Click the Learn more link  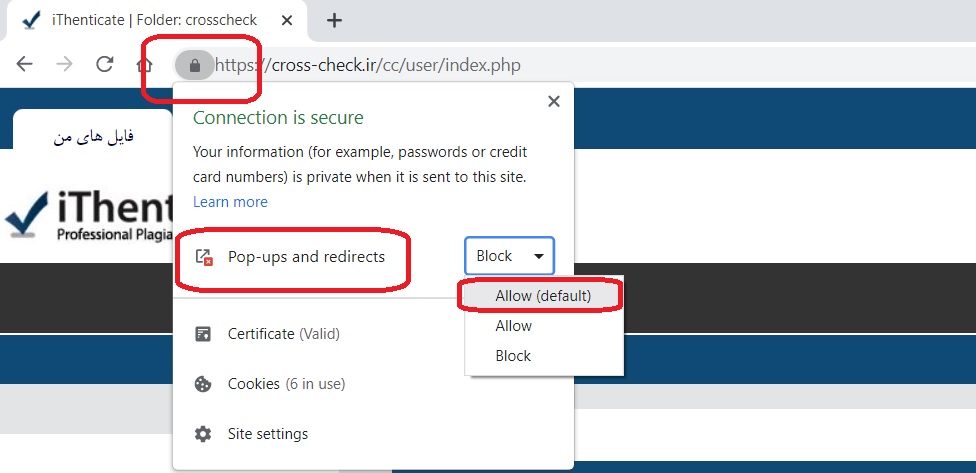pos(230,202)
